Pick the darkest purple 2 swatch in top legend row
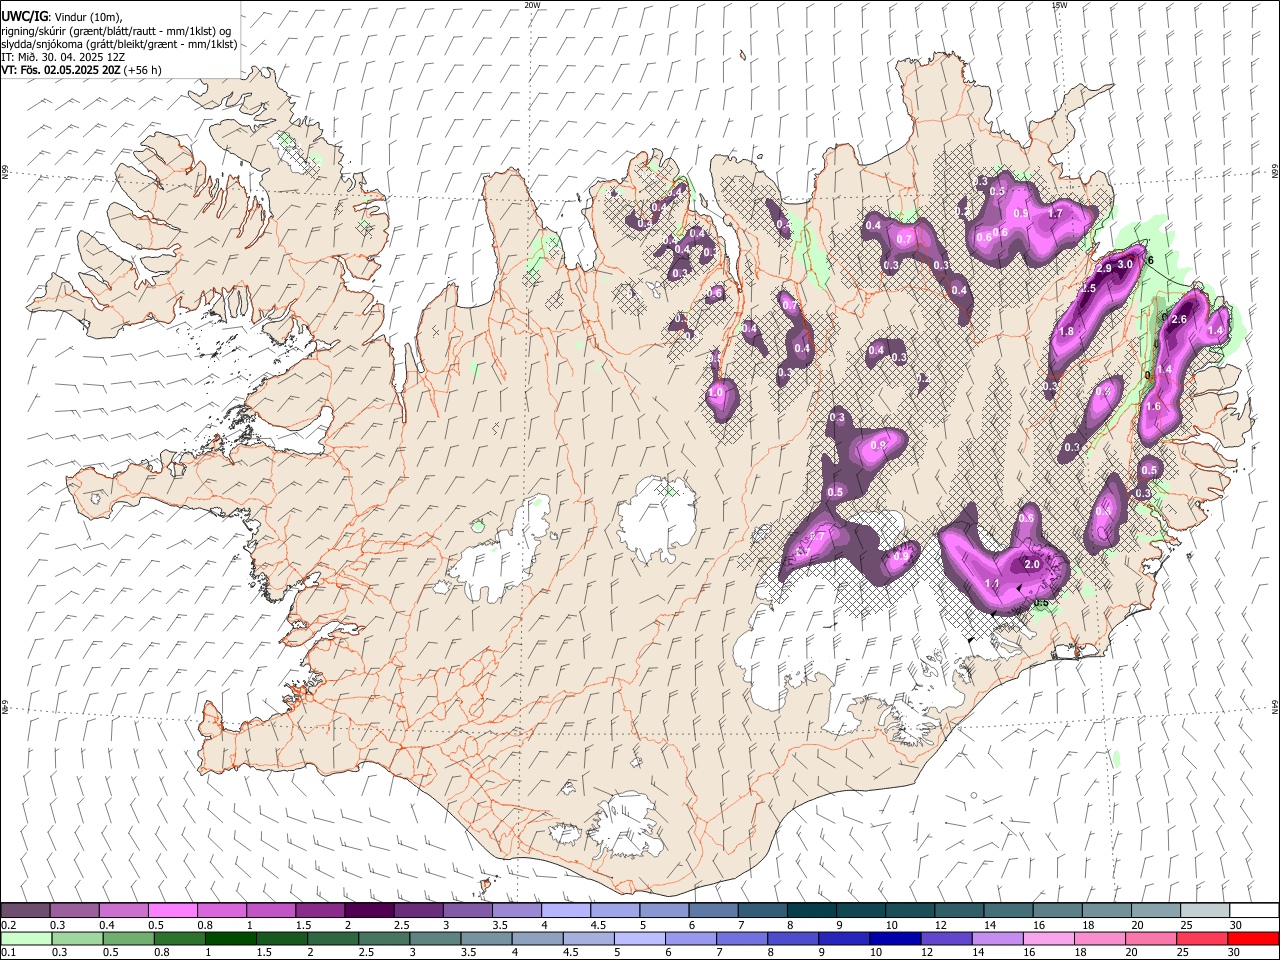 click(369, 911)
